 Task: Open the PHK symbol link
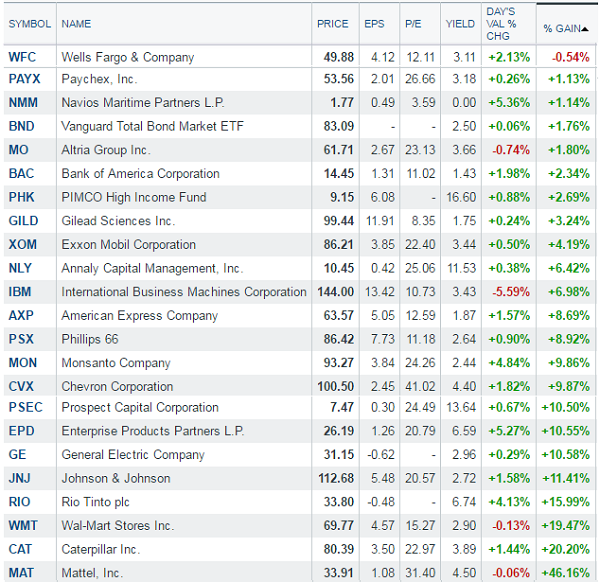click(21, 197)
